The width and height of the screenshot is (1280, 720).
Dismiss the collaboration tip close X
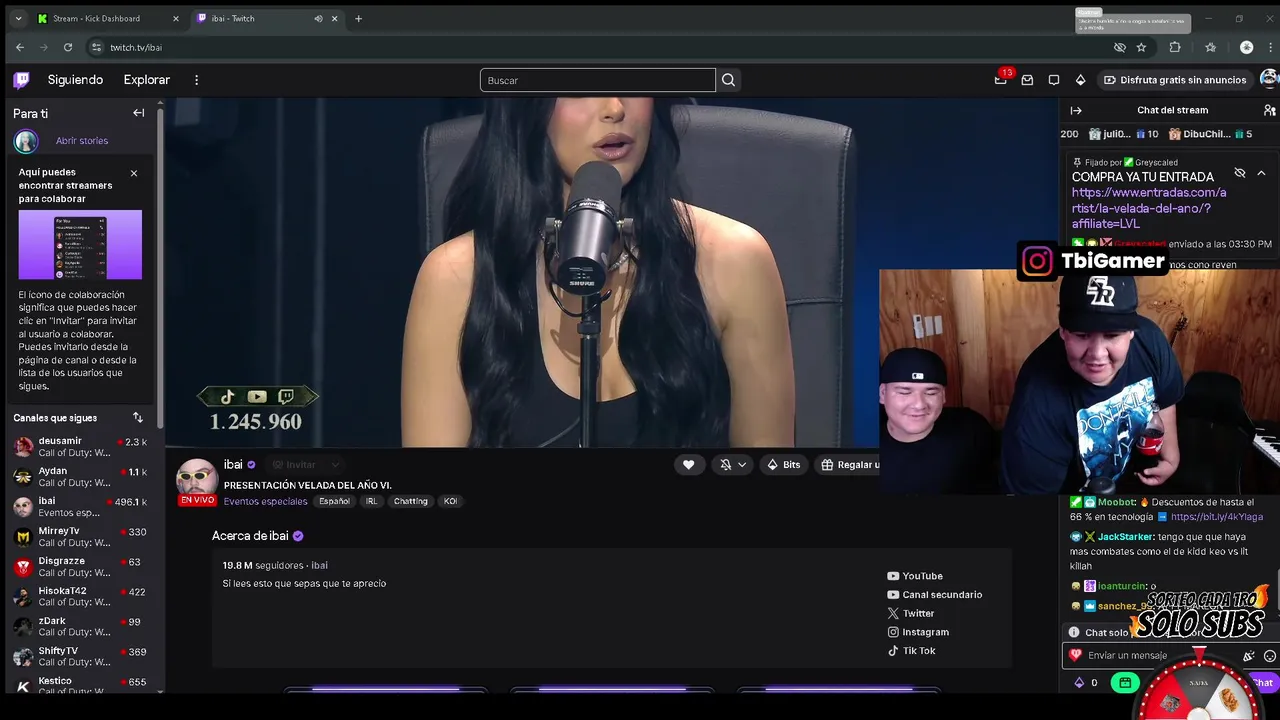(x=134, y=173)
